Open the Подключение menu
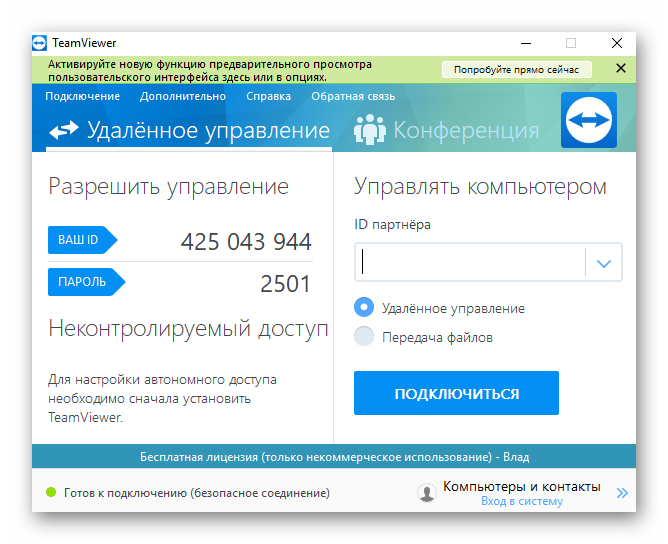 tap(82, 96)
